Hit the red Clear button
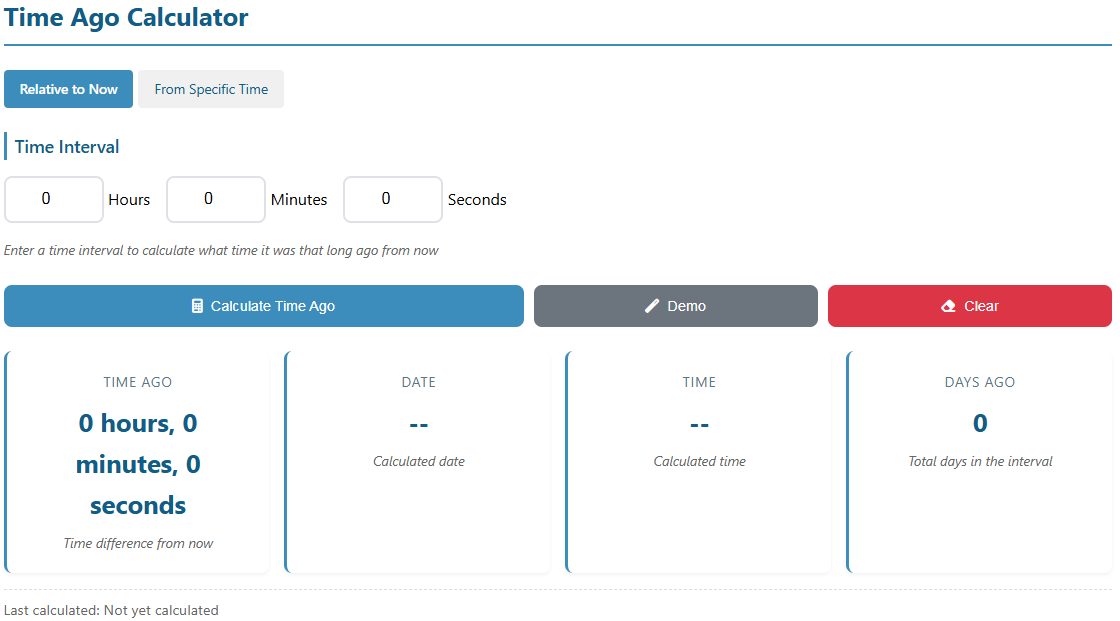Viewport: 1120px width, 621px height. pyautogui.click(x=969, y=306)
